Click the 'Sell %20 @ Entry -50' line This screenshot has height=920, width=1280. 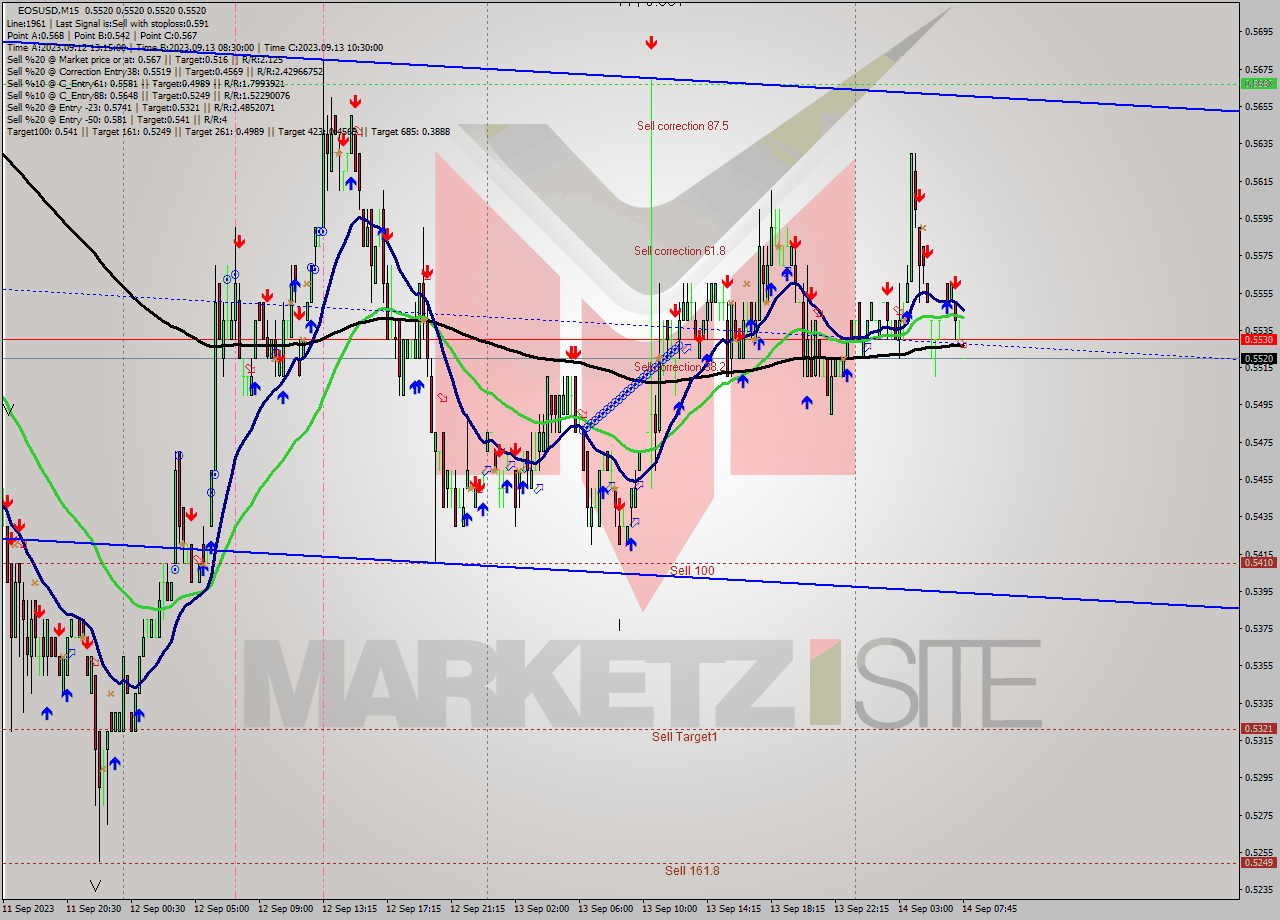117,119
